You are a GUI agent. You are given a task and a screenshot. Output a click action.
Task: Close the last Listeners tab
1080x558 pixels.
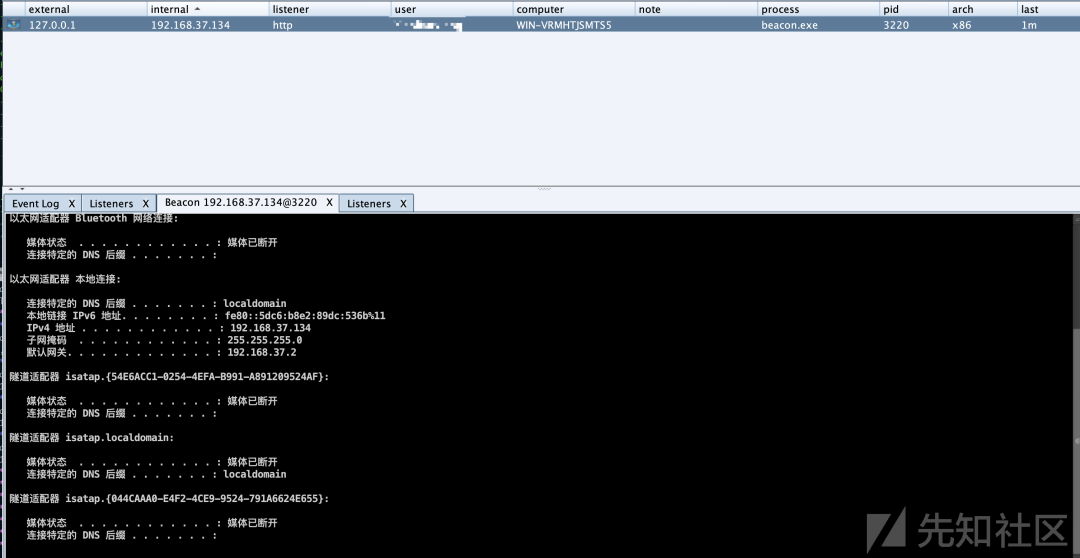[403, 203]
